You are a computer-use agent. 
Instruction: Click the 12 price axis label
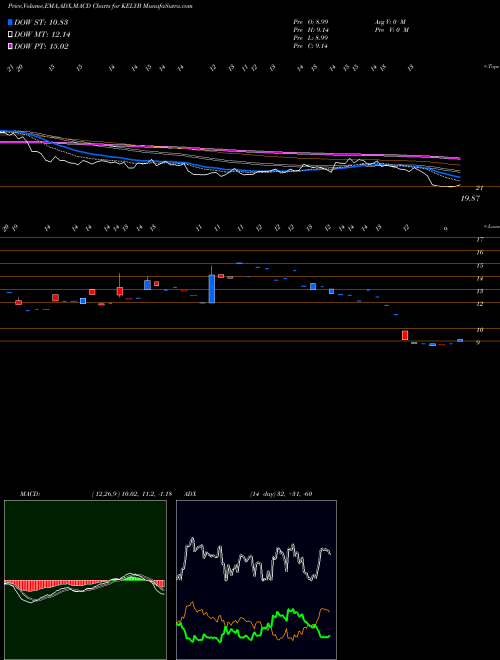click(479, 304)
